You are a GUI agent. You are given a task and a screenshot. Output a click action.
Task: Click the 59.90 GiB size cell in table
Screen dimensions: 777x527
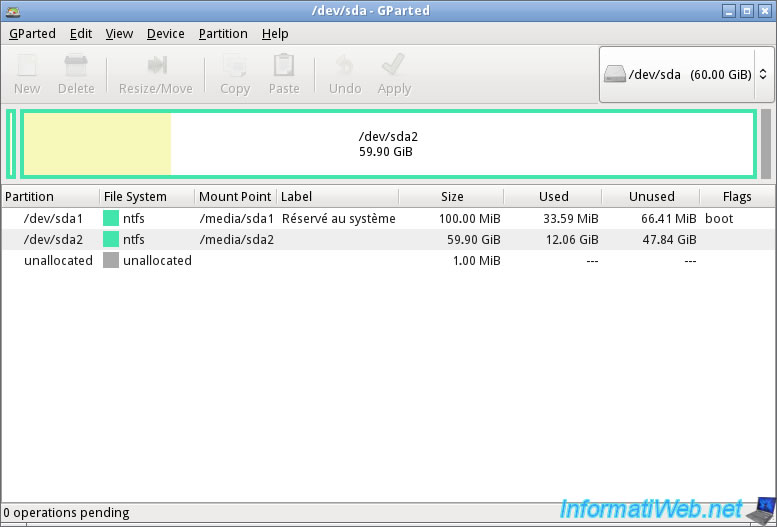point(474,239)
